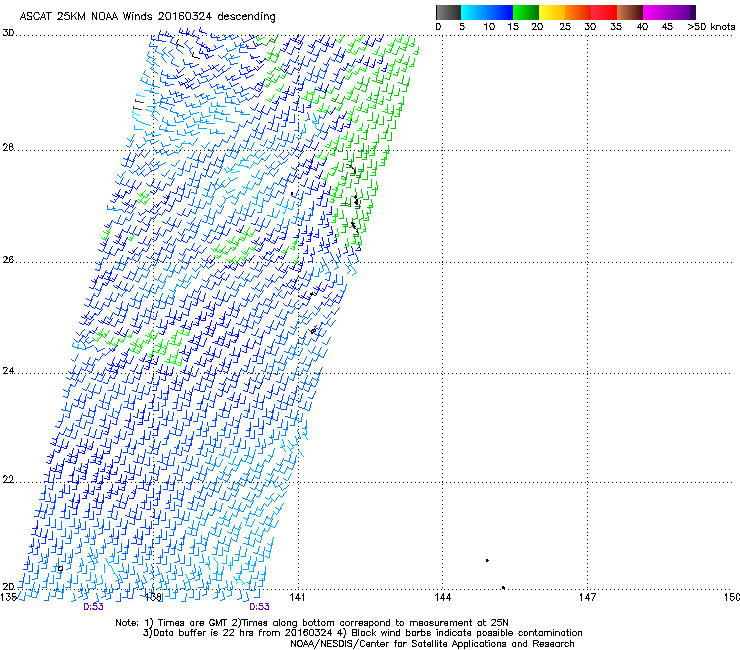
Task: Click the '15' legend value label
Action: [513, 27]
